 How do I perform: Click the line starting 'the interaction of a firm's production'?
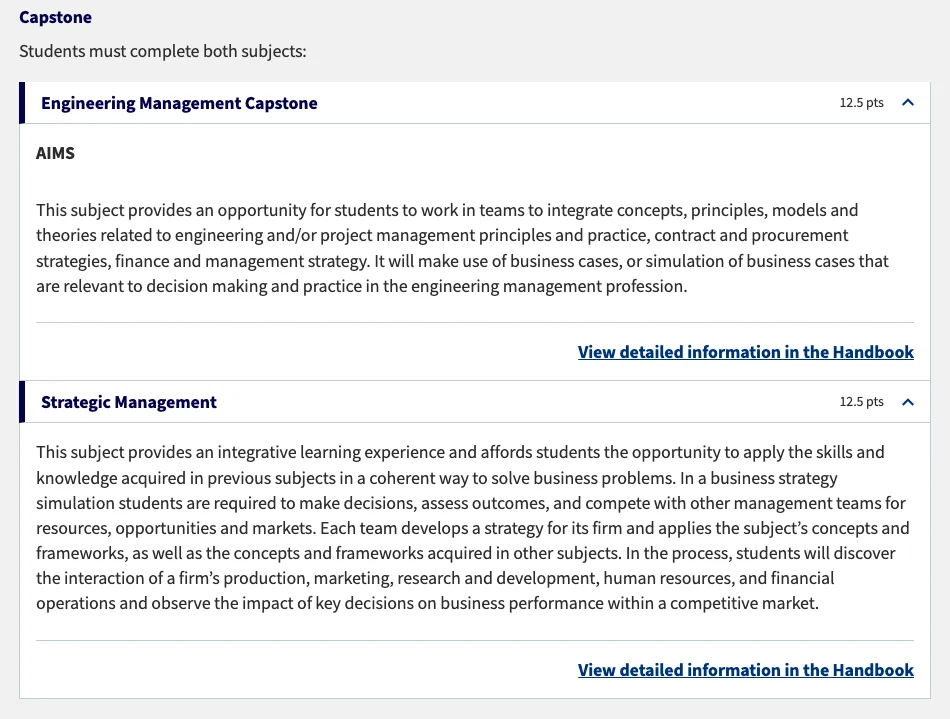click(435, 578)
